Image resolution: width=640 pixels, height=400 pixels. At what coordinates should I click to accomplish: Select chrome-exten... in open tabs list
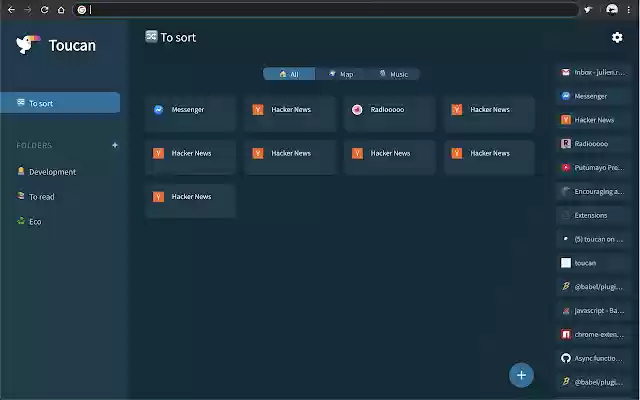(x=593, y=334)
